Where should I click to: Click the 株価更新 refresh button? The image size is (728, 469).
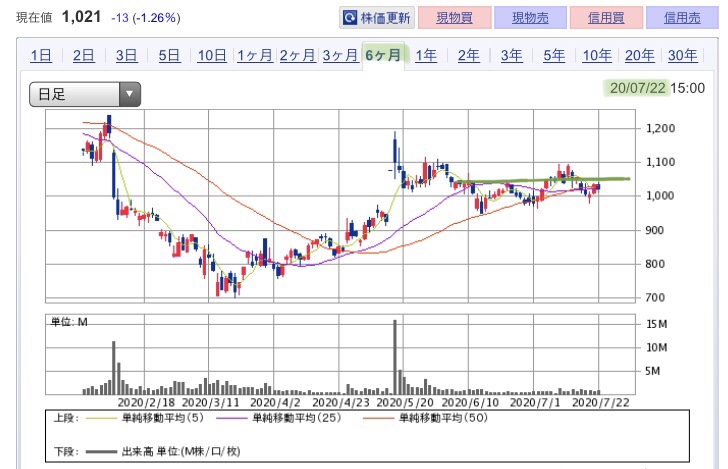[x=377, y=18]
